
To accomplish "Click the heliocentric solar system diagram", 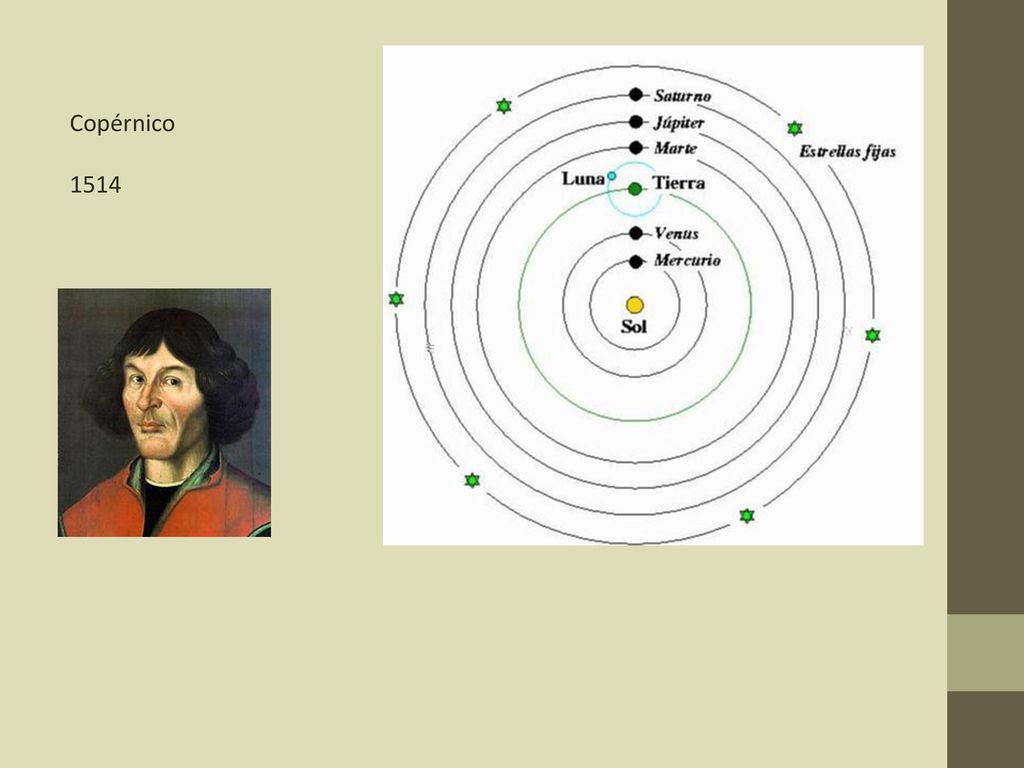I will coord(653,295).
